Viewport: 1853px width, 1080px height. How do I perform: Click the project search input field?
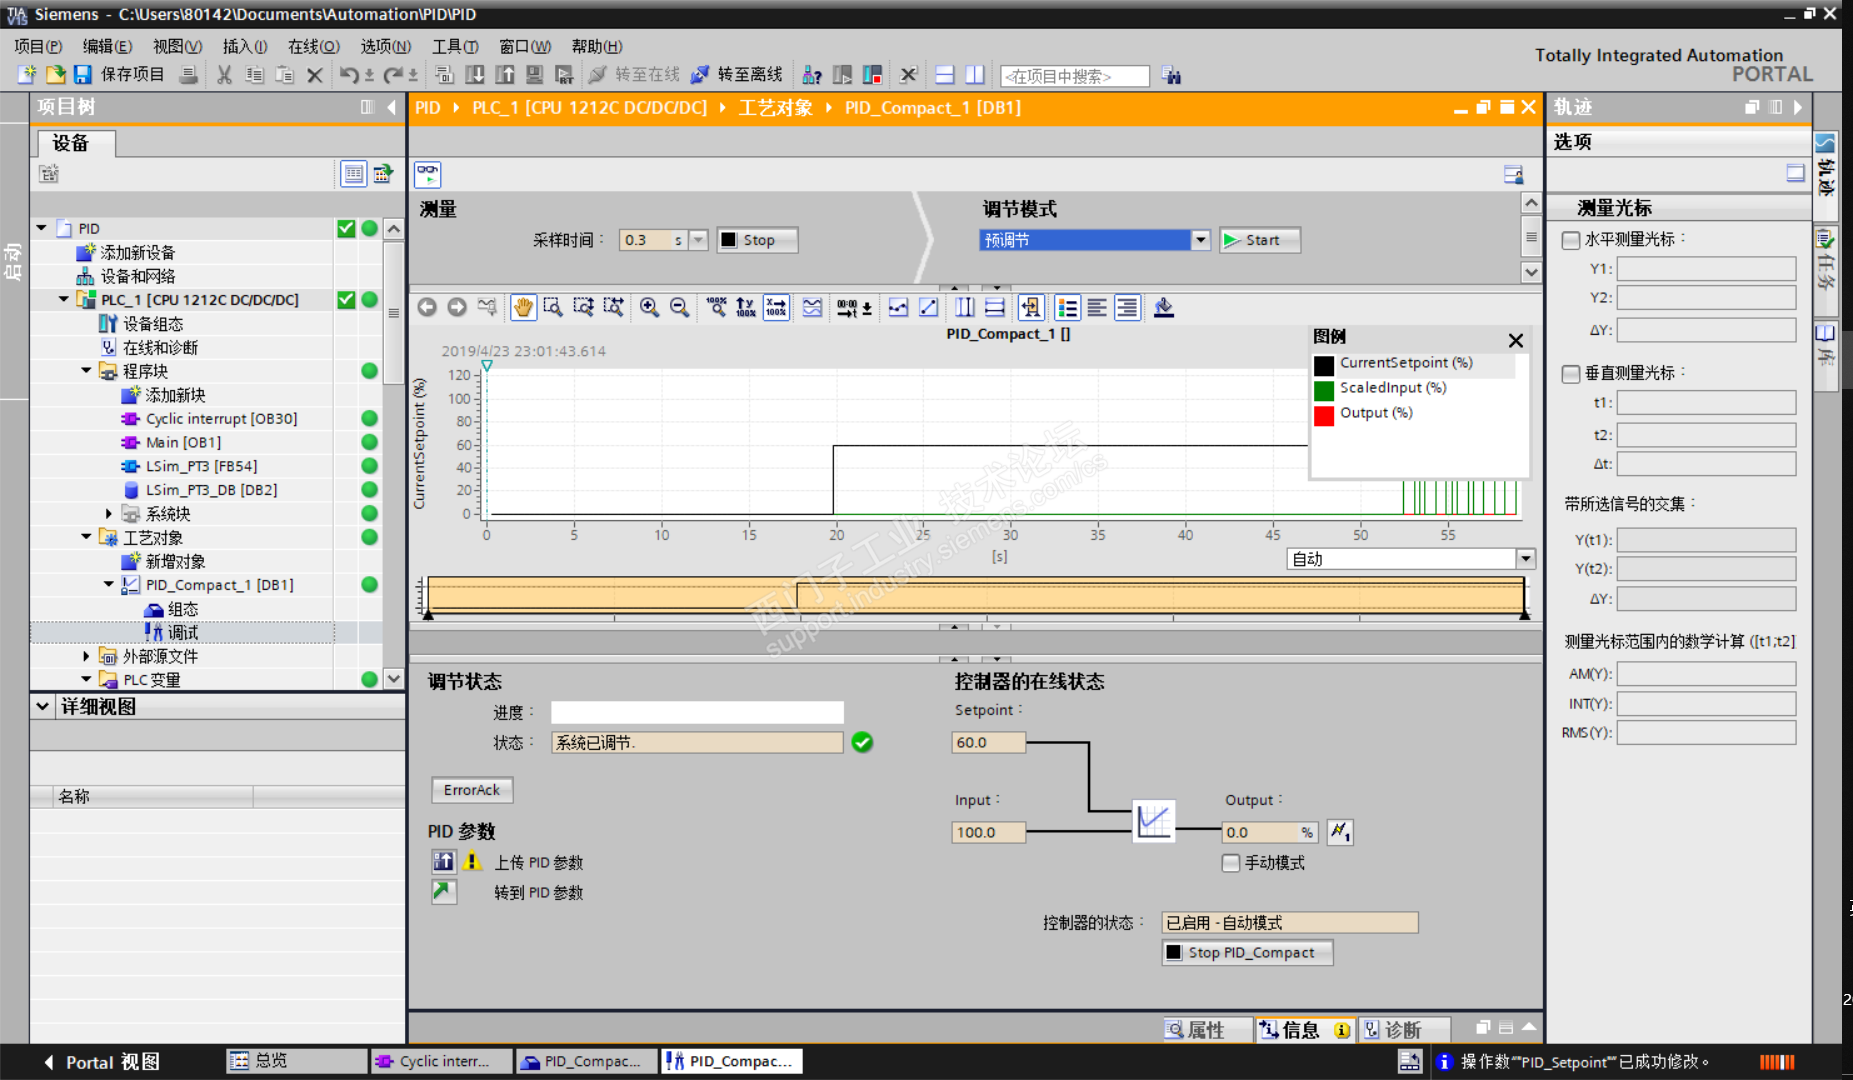(1074, 76)
